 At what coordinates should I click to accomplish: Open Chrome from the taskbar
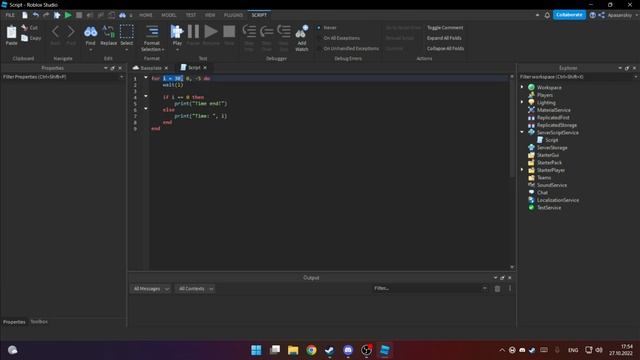click(311, 350)
